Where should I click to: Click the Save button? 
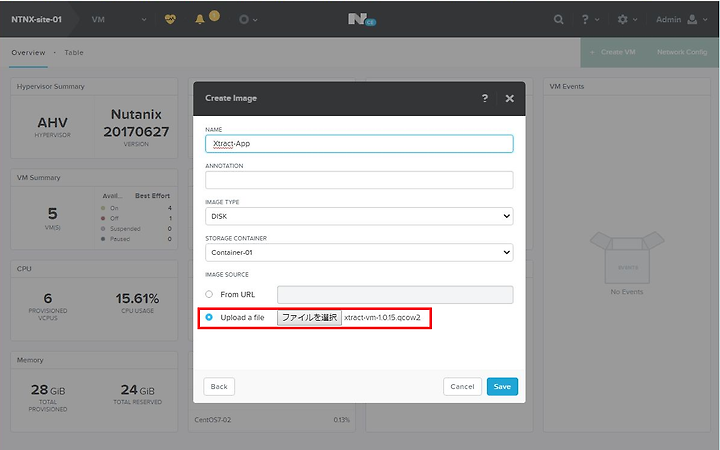[x=502, y=387]
